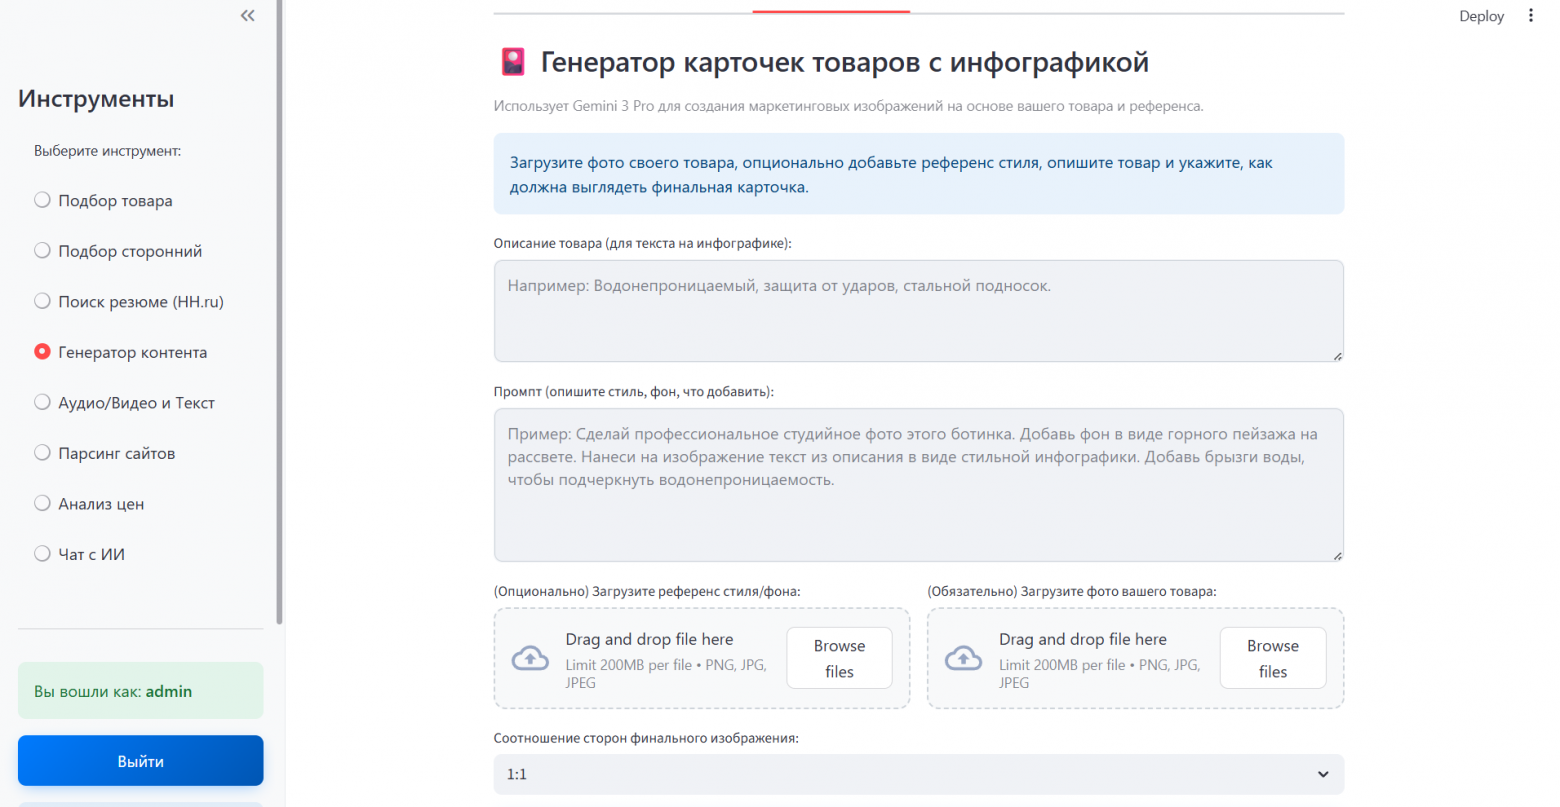Screen dimensions: 1560x807
Task: Click Browse files for the style reference
Action: click(838, 658)
